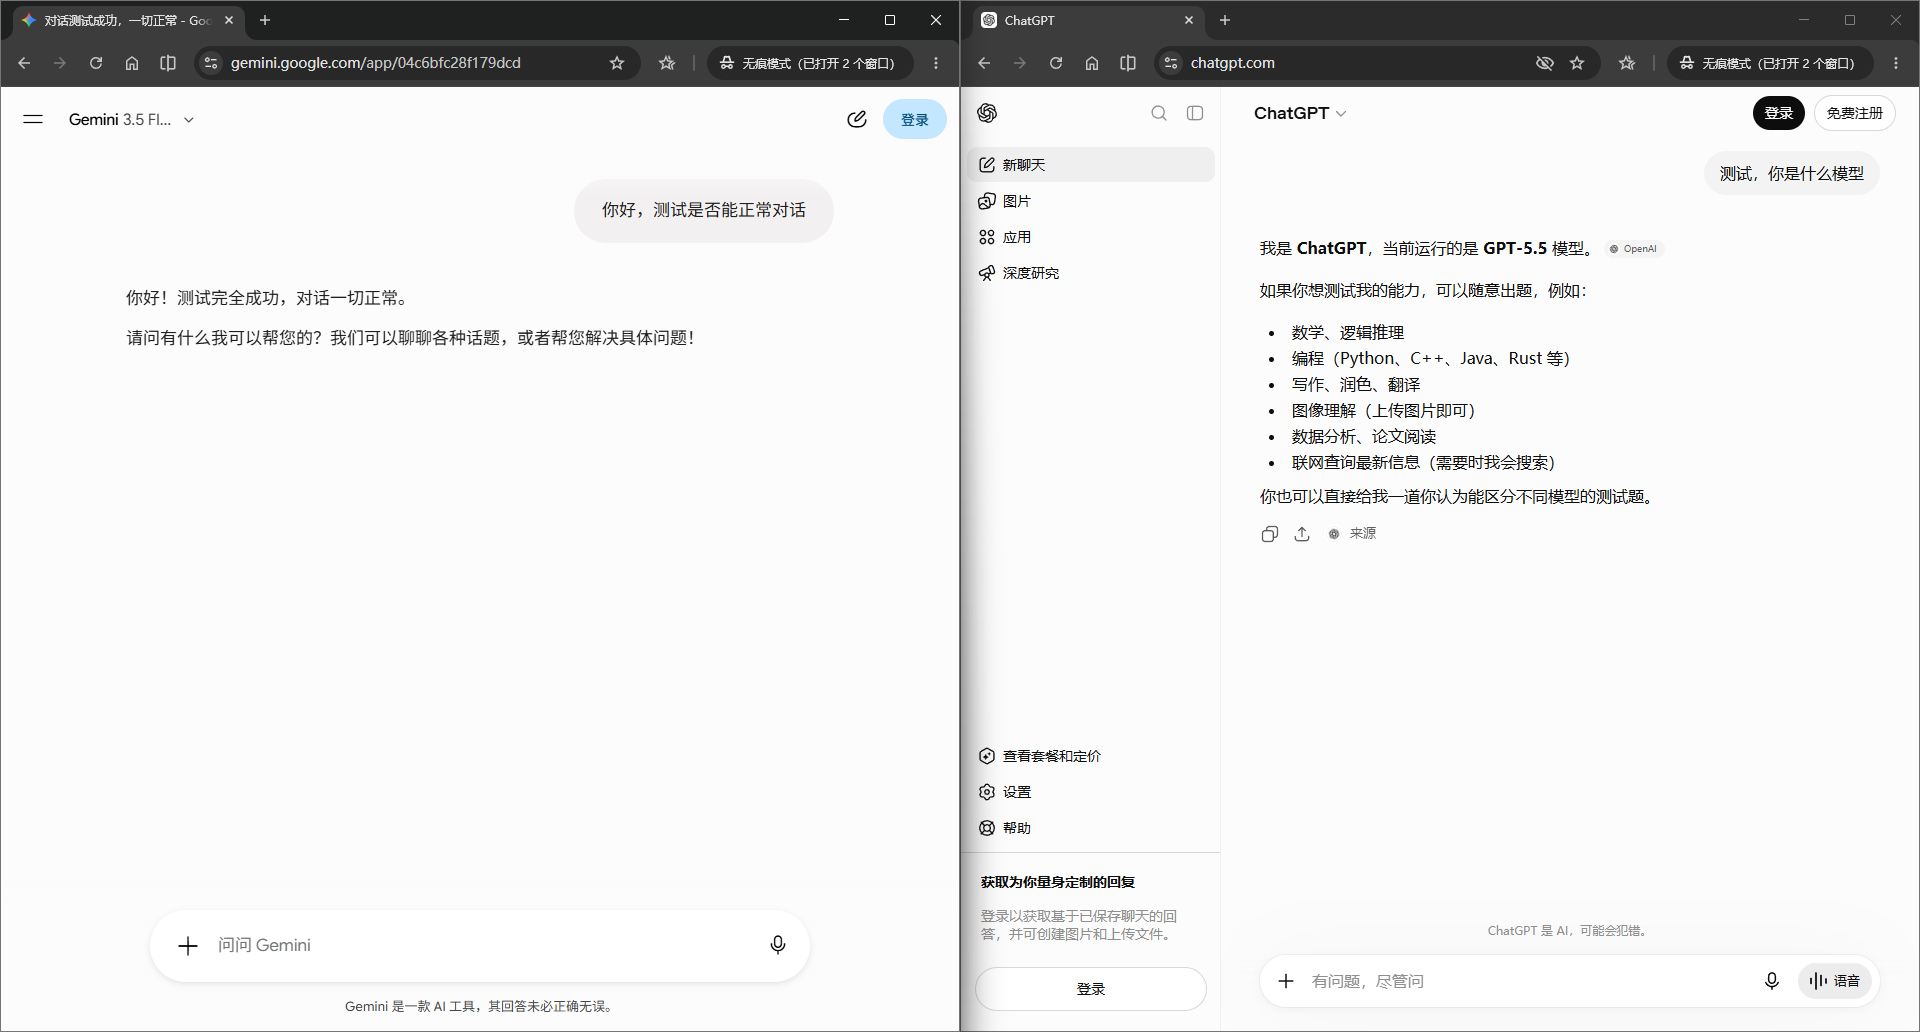Image resolution: width=1920 pixels, height=1032 pixels.
Task: Open home page in ChatGPT browser window
Action: click(1092, 63)
